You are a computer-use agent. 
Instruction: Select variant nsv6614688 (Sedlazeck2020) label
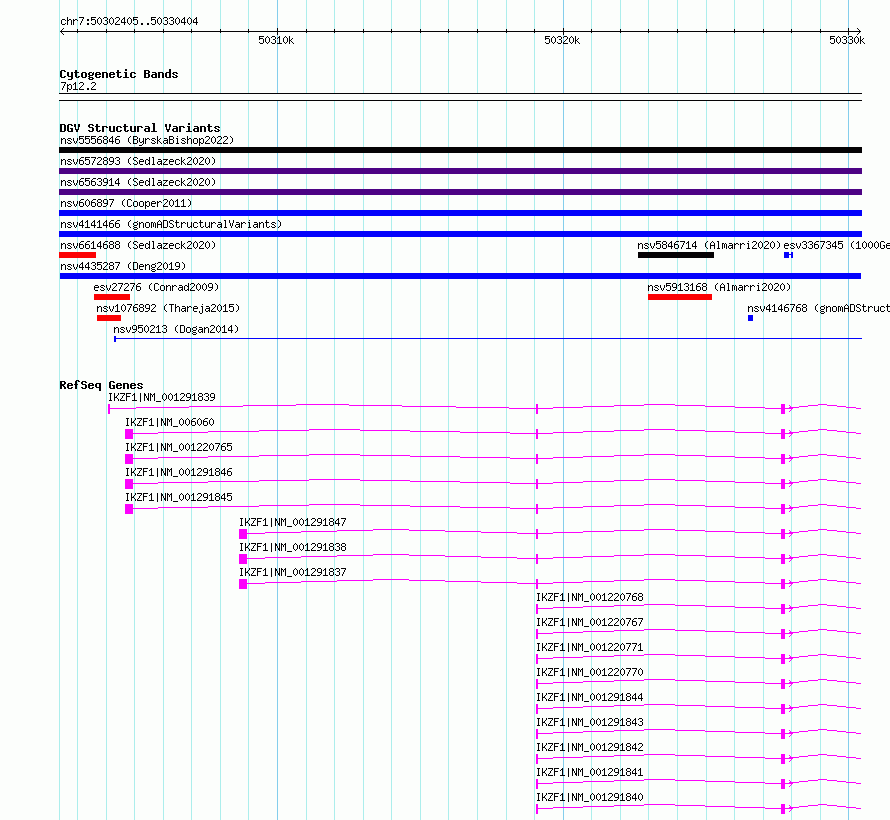[138, 245]
